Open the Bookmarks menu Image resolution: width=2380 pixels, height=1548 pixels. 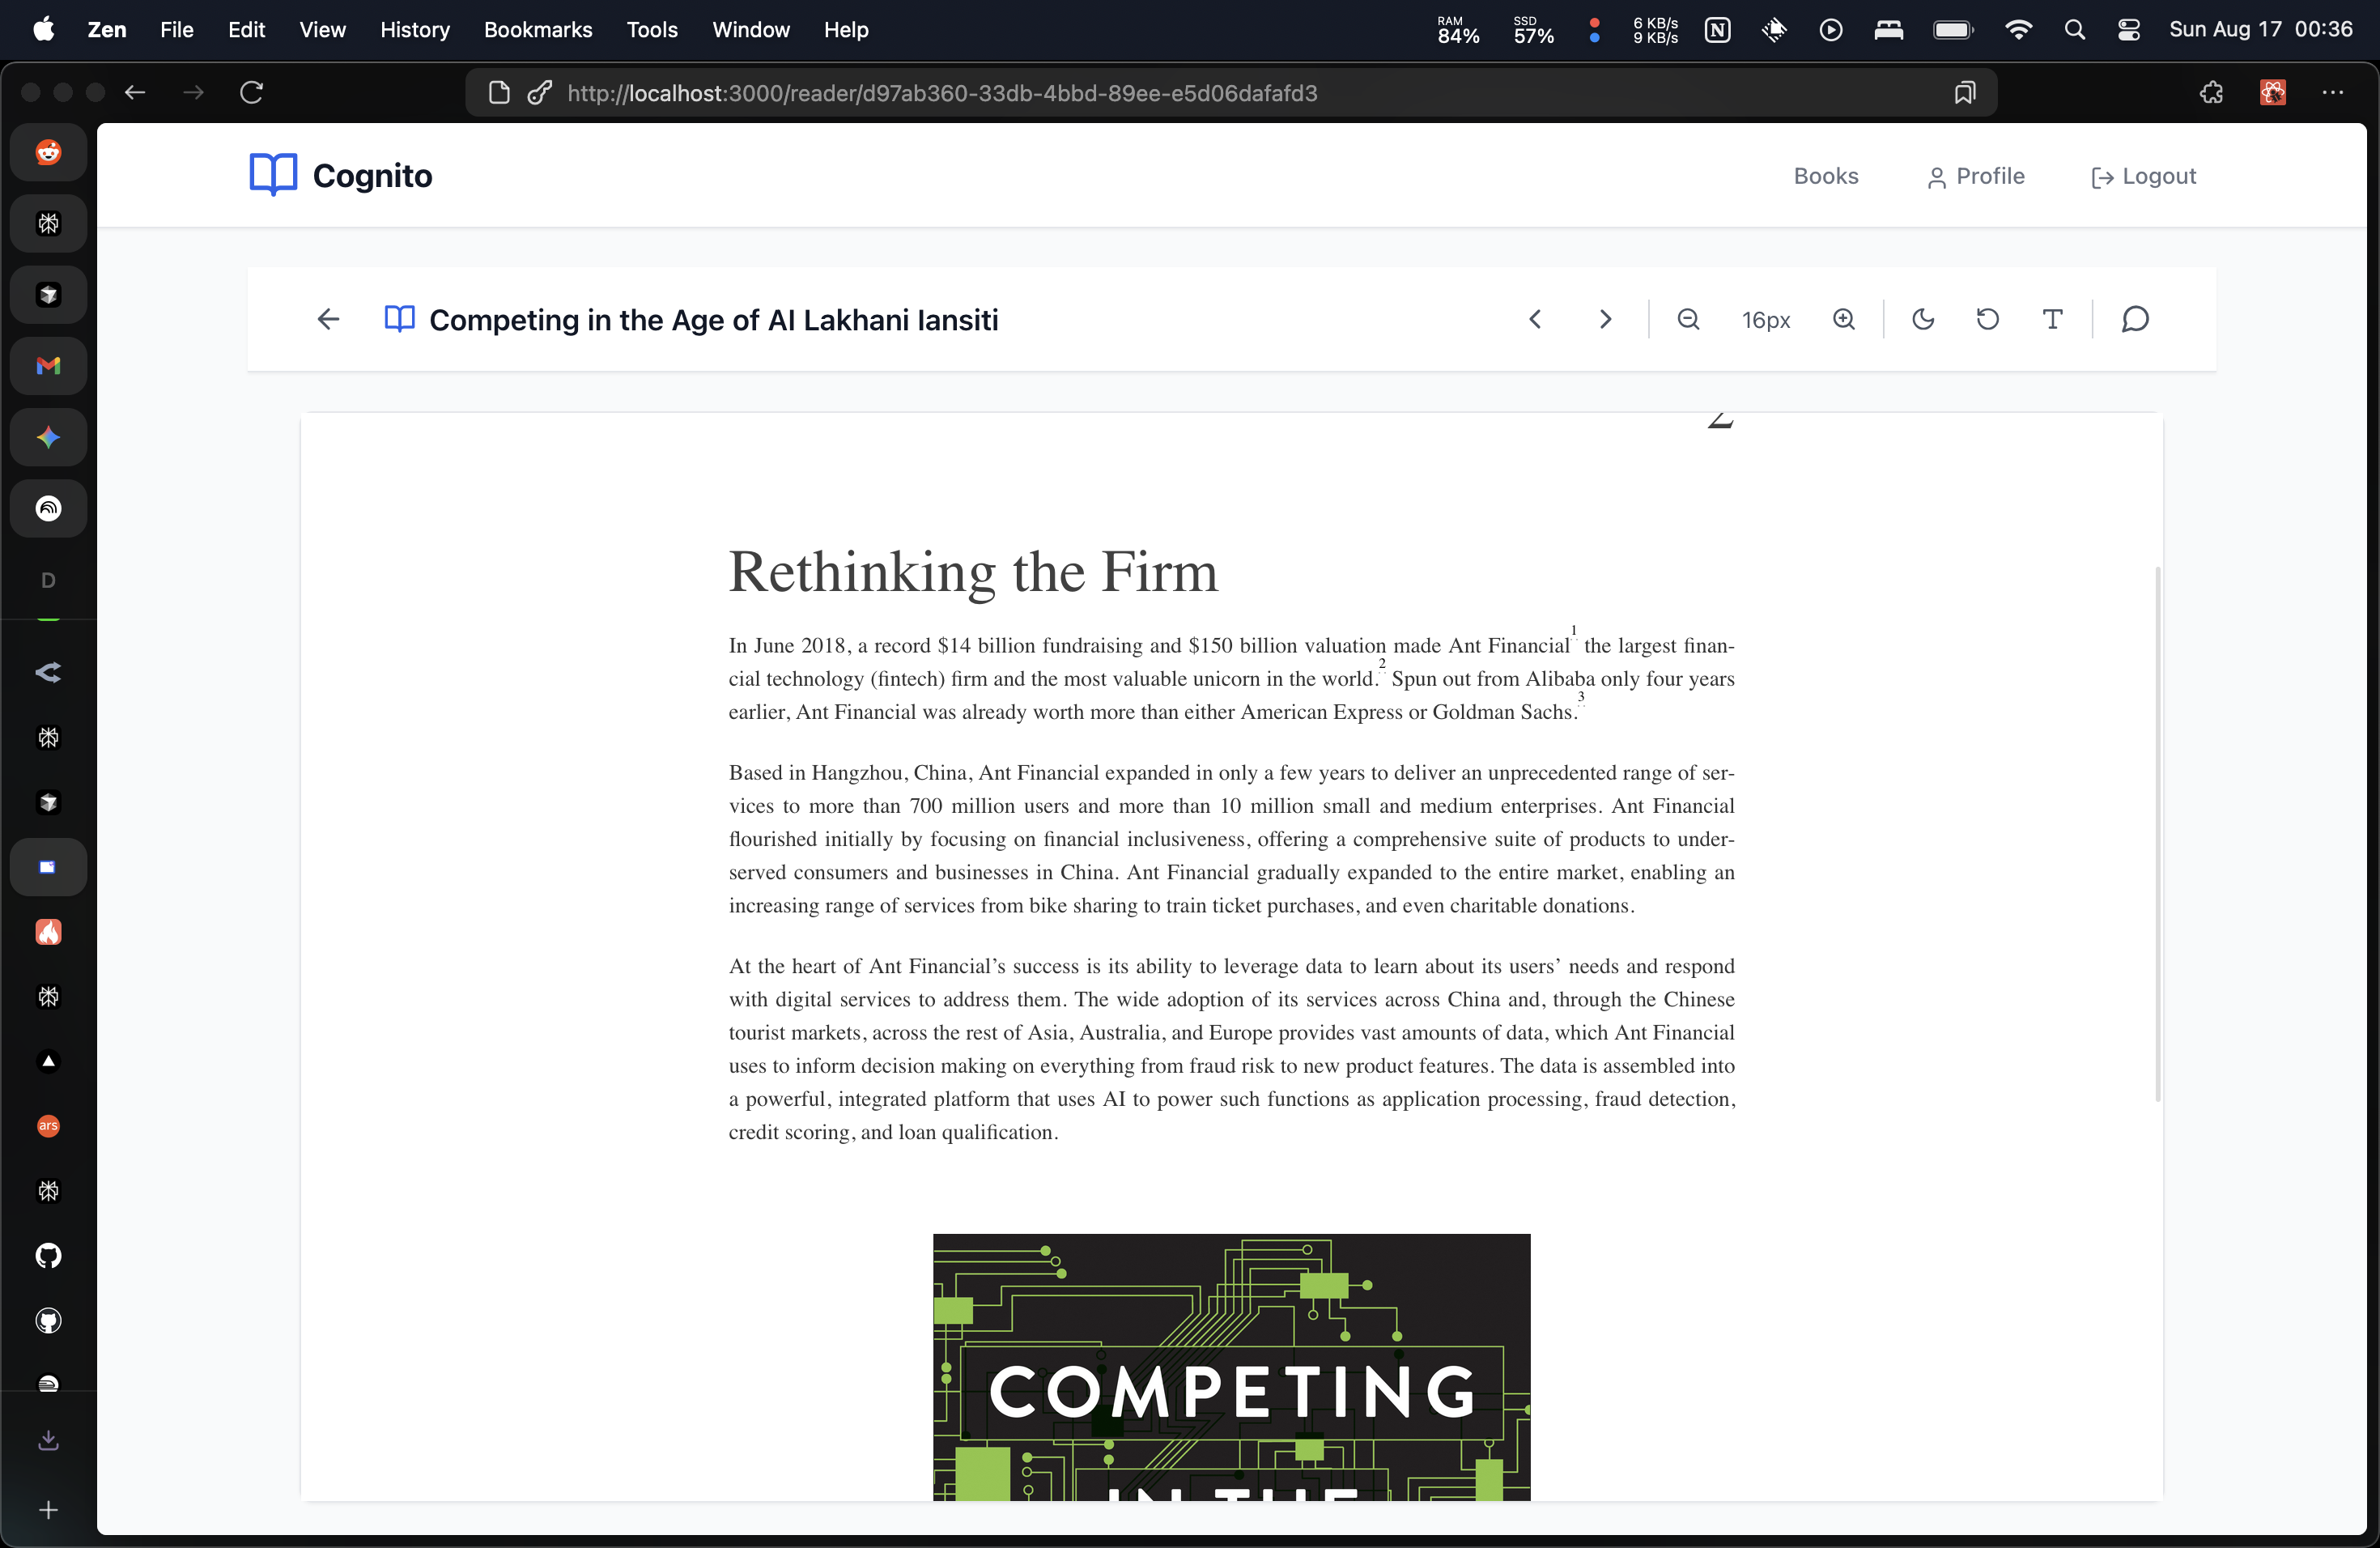[538, 30]
